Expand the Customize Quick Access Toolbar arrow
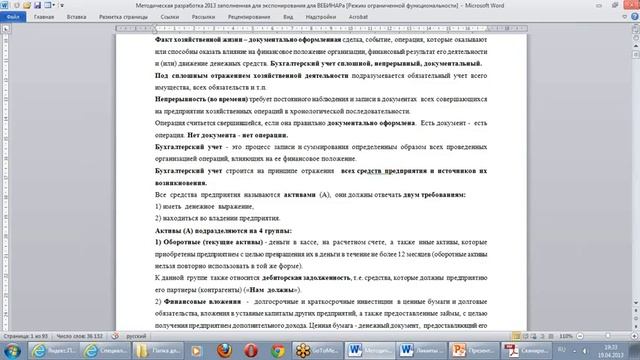The width and height of the screenshot is (640, 360). pos(62,5)
